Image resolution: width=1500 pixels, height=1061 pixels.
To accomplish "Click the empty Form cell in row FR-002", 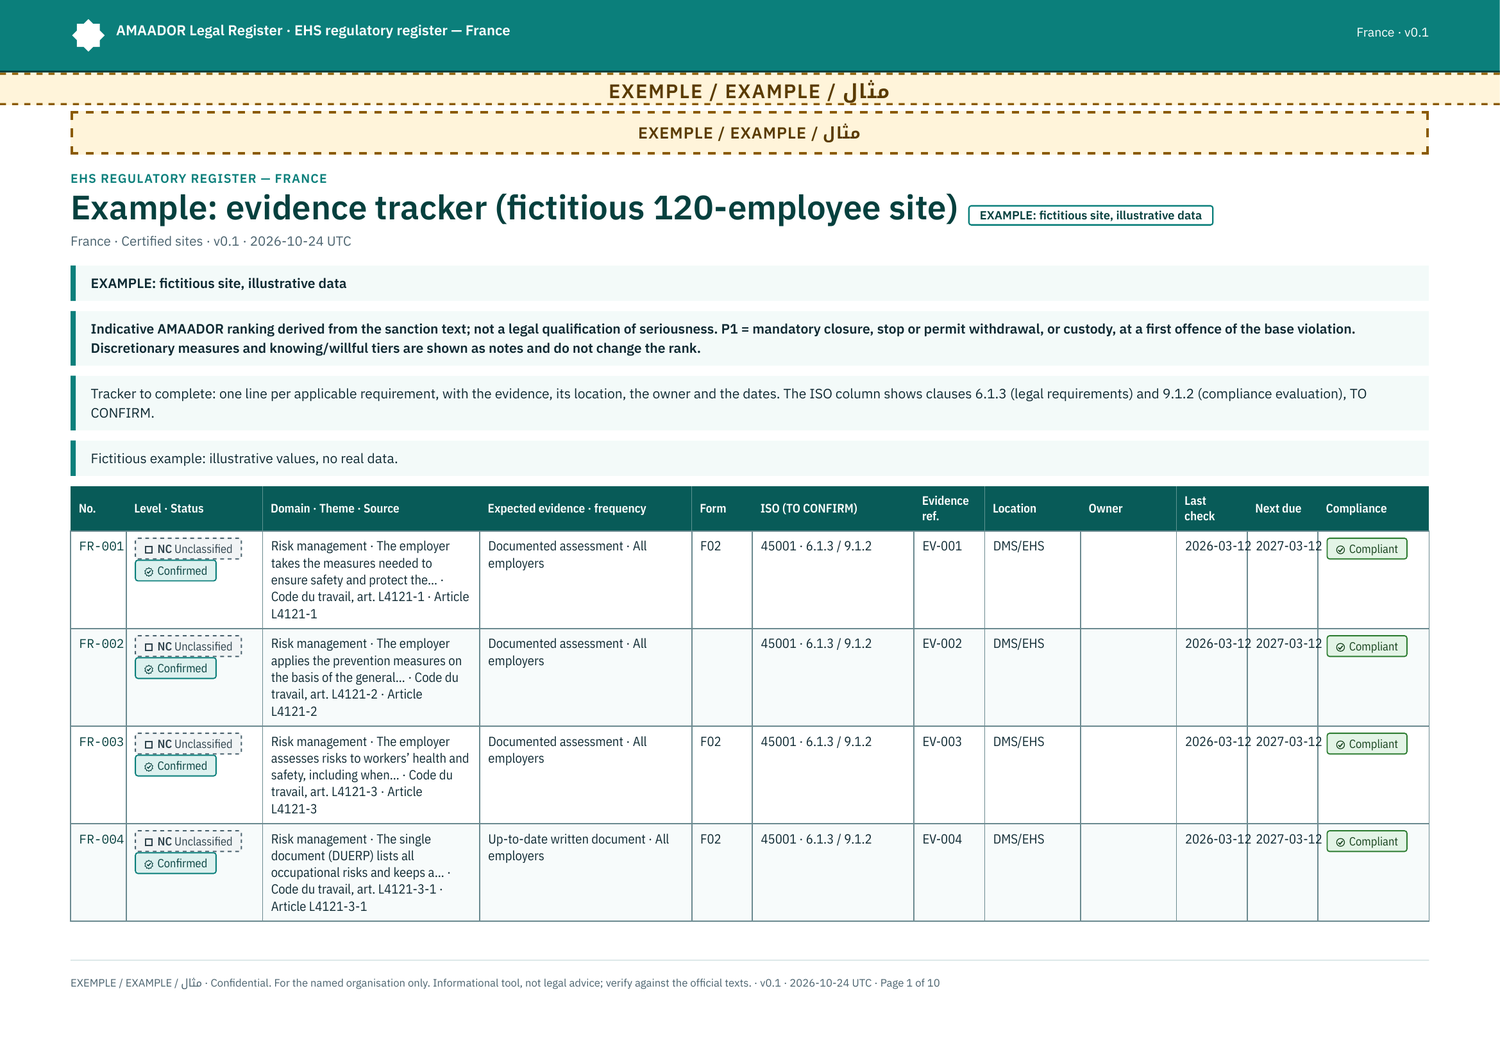I will 722,678.
